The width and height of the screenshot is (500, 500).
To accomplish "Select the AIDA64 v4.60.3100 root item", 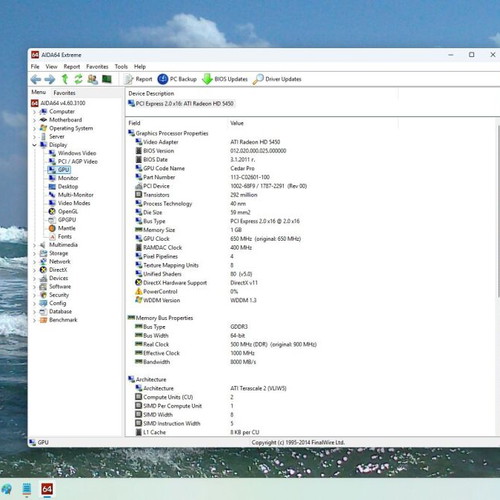I will (x=58, y=103).
